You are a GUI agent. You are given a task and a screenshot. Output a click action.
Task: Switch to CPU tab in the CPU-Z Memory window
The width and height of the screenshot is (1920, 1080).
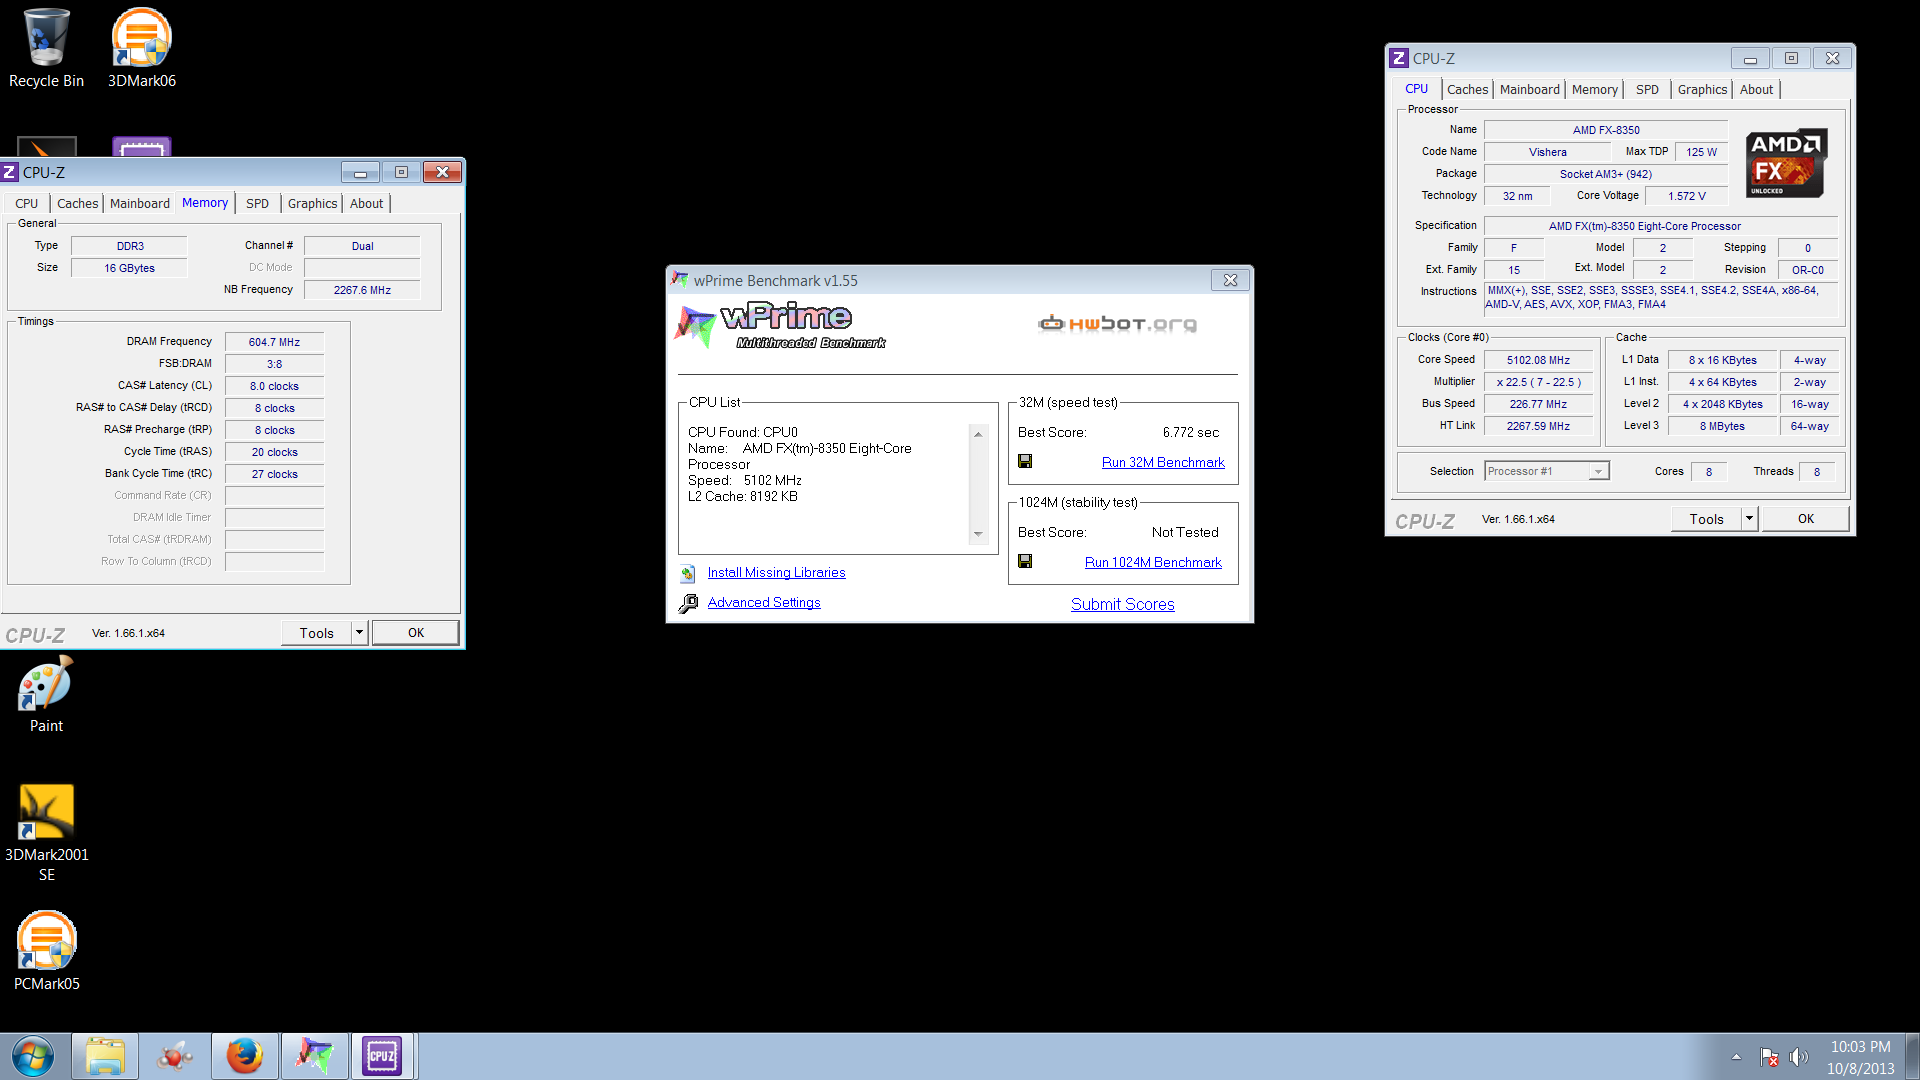[x=26, y=203]
